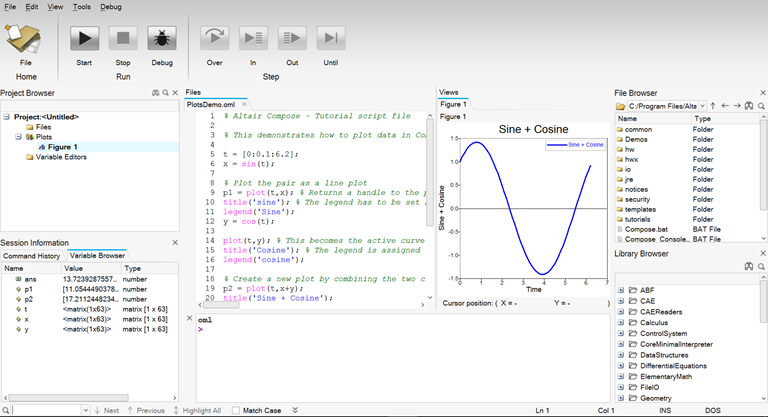Select Figure 1 in Project Browser
The height and width of the screenshot is (417, 768).
tap(63, 147)
